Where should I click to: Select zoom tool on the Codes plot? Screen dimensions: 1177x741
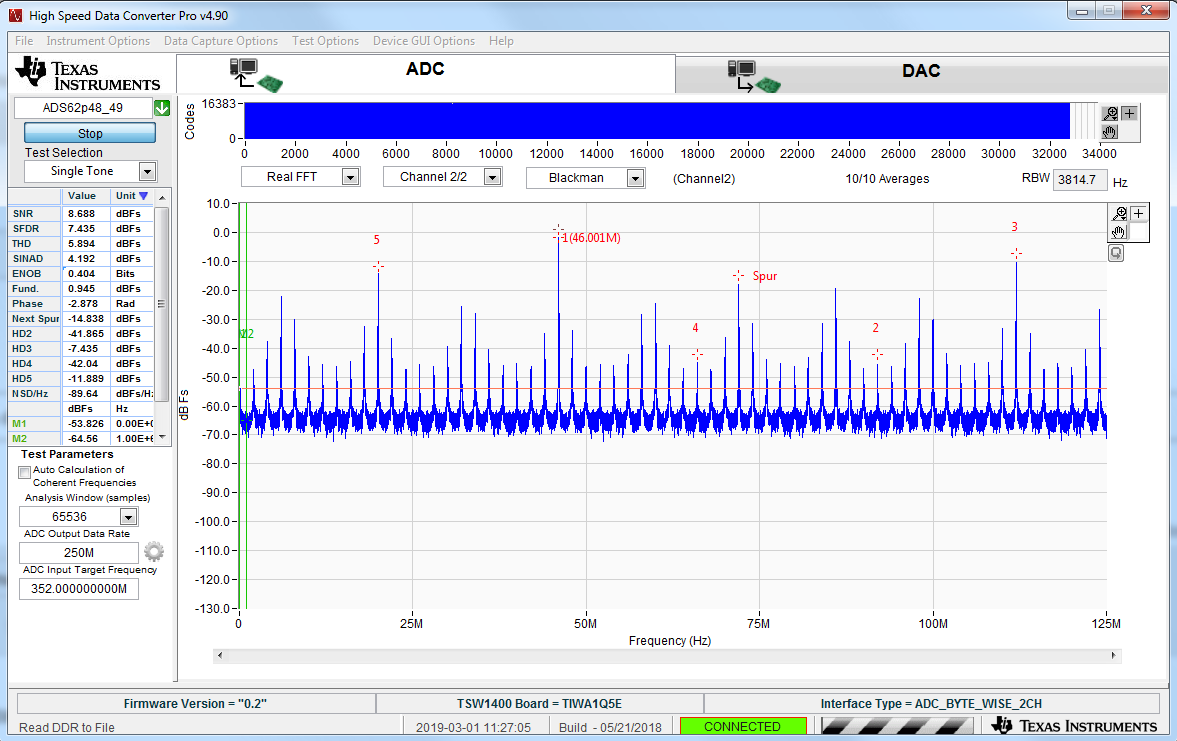pos(1110,113)
